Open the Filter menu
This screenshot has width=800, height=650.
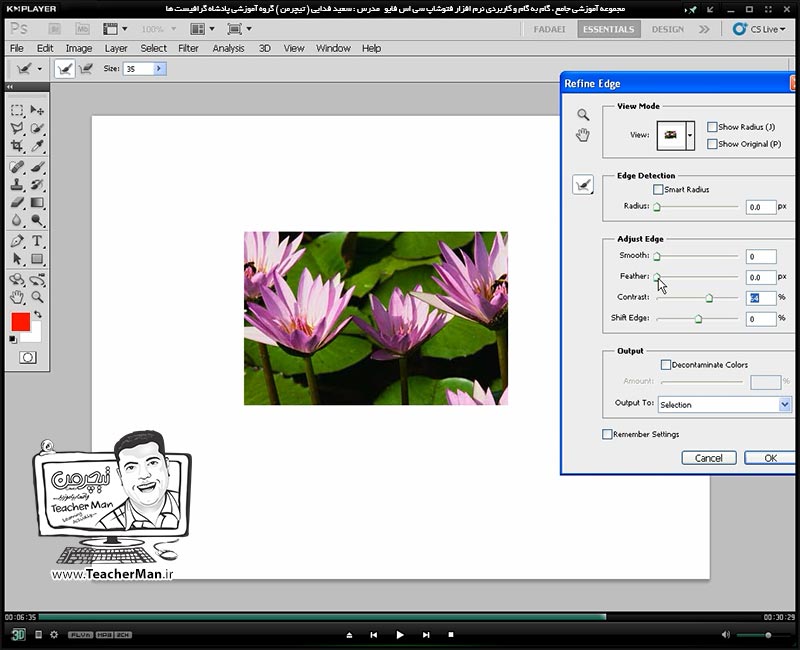[188, 48]
